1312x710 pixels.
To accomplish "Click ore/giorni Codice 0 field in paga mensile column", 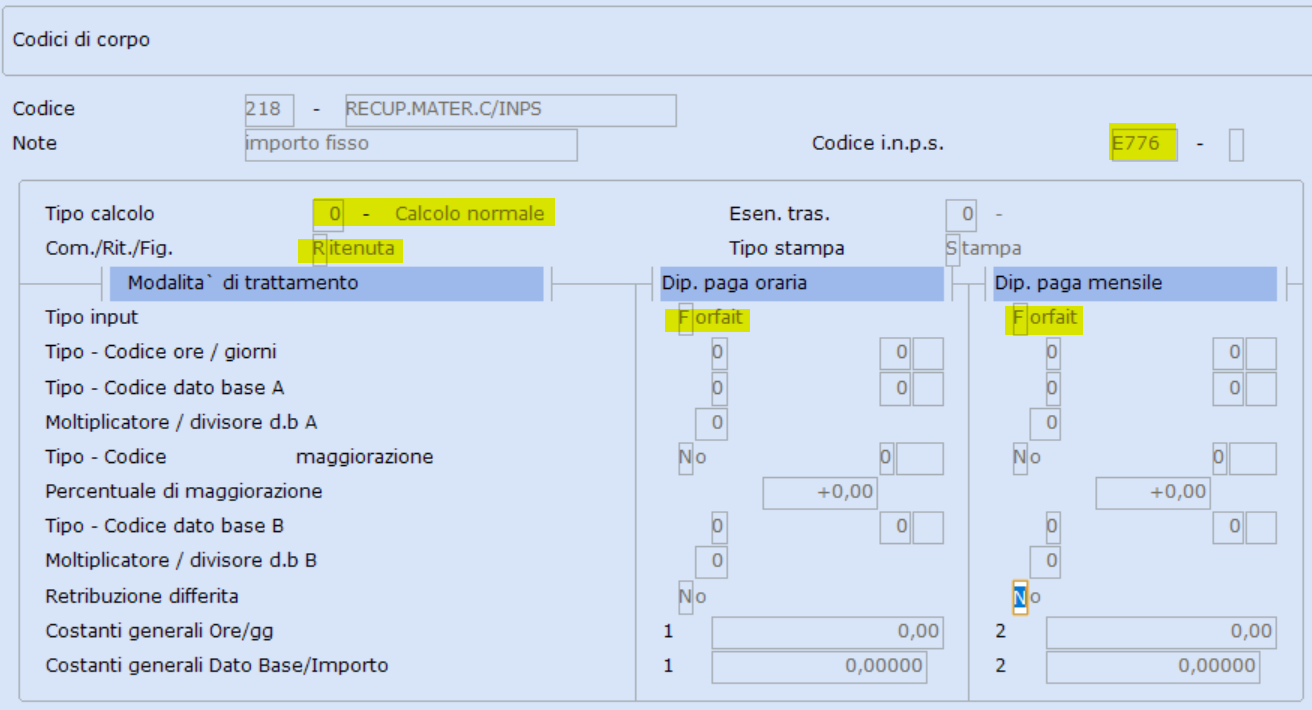I will pyautogui.click(x=1227, y=353).
